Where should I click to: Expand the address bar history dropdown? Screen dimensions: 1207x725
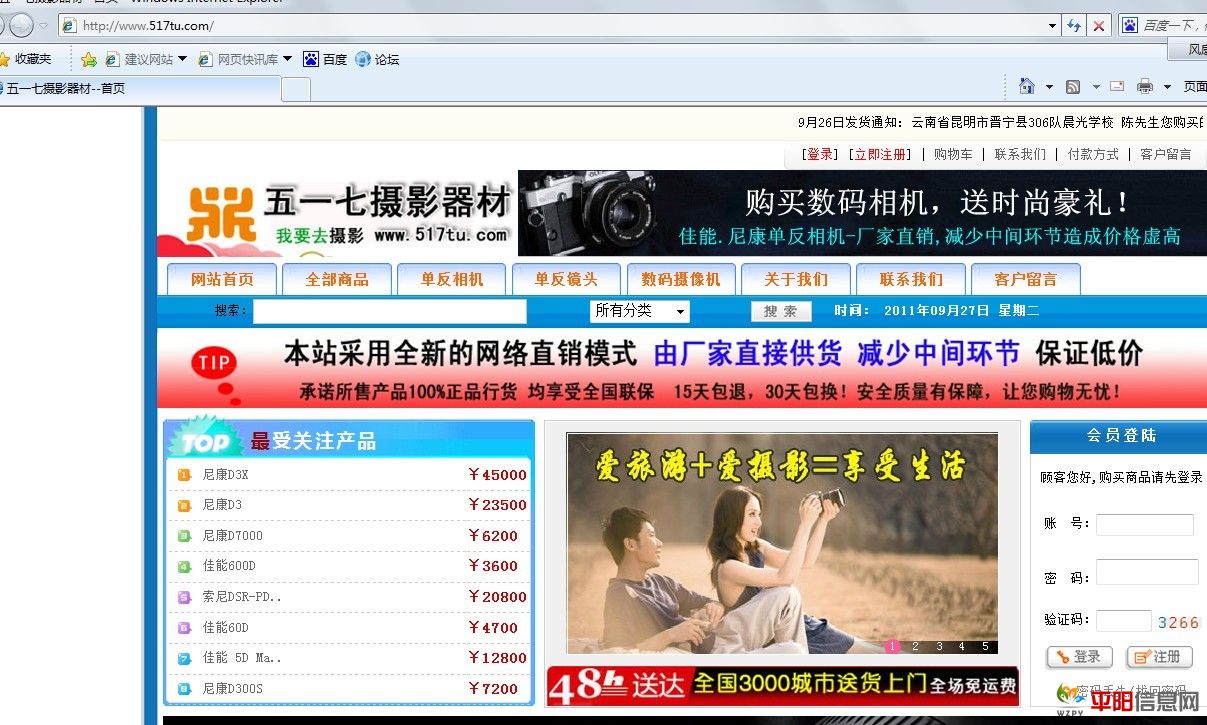tap(1052, 26)
